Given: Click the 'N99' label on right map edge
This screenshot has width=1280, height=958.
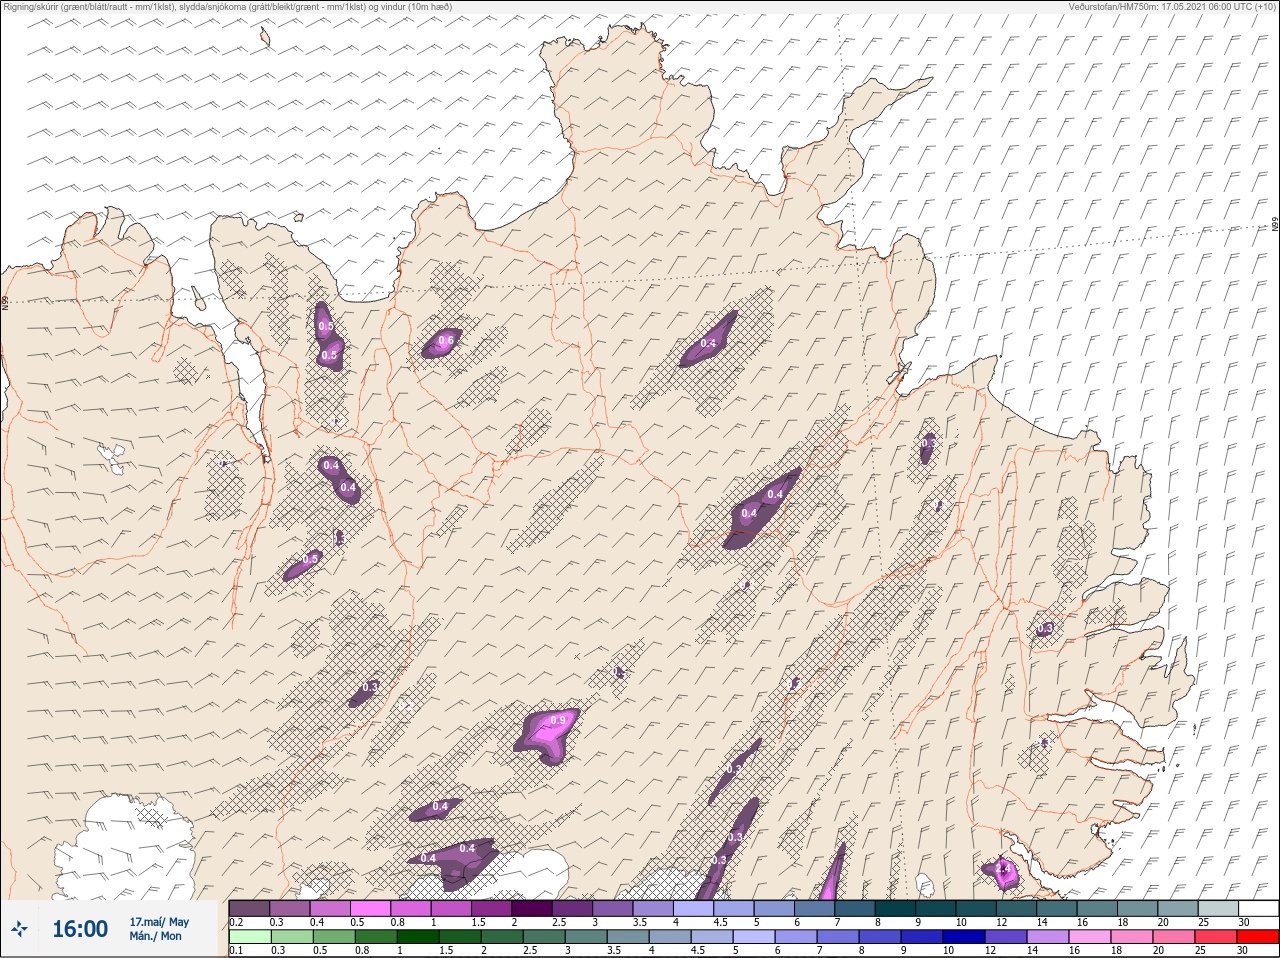Looking at the screenshot, I should click(x=1275, y=225).
